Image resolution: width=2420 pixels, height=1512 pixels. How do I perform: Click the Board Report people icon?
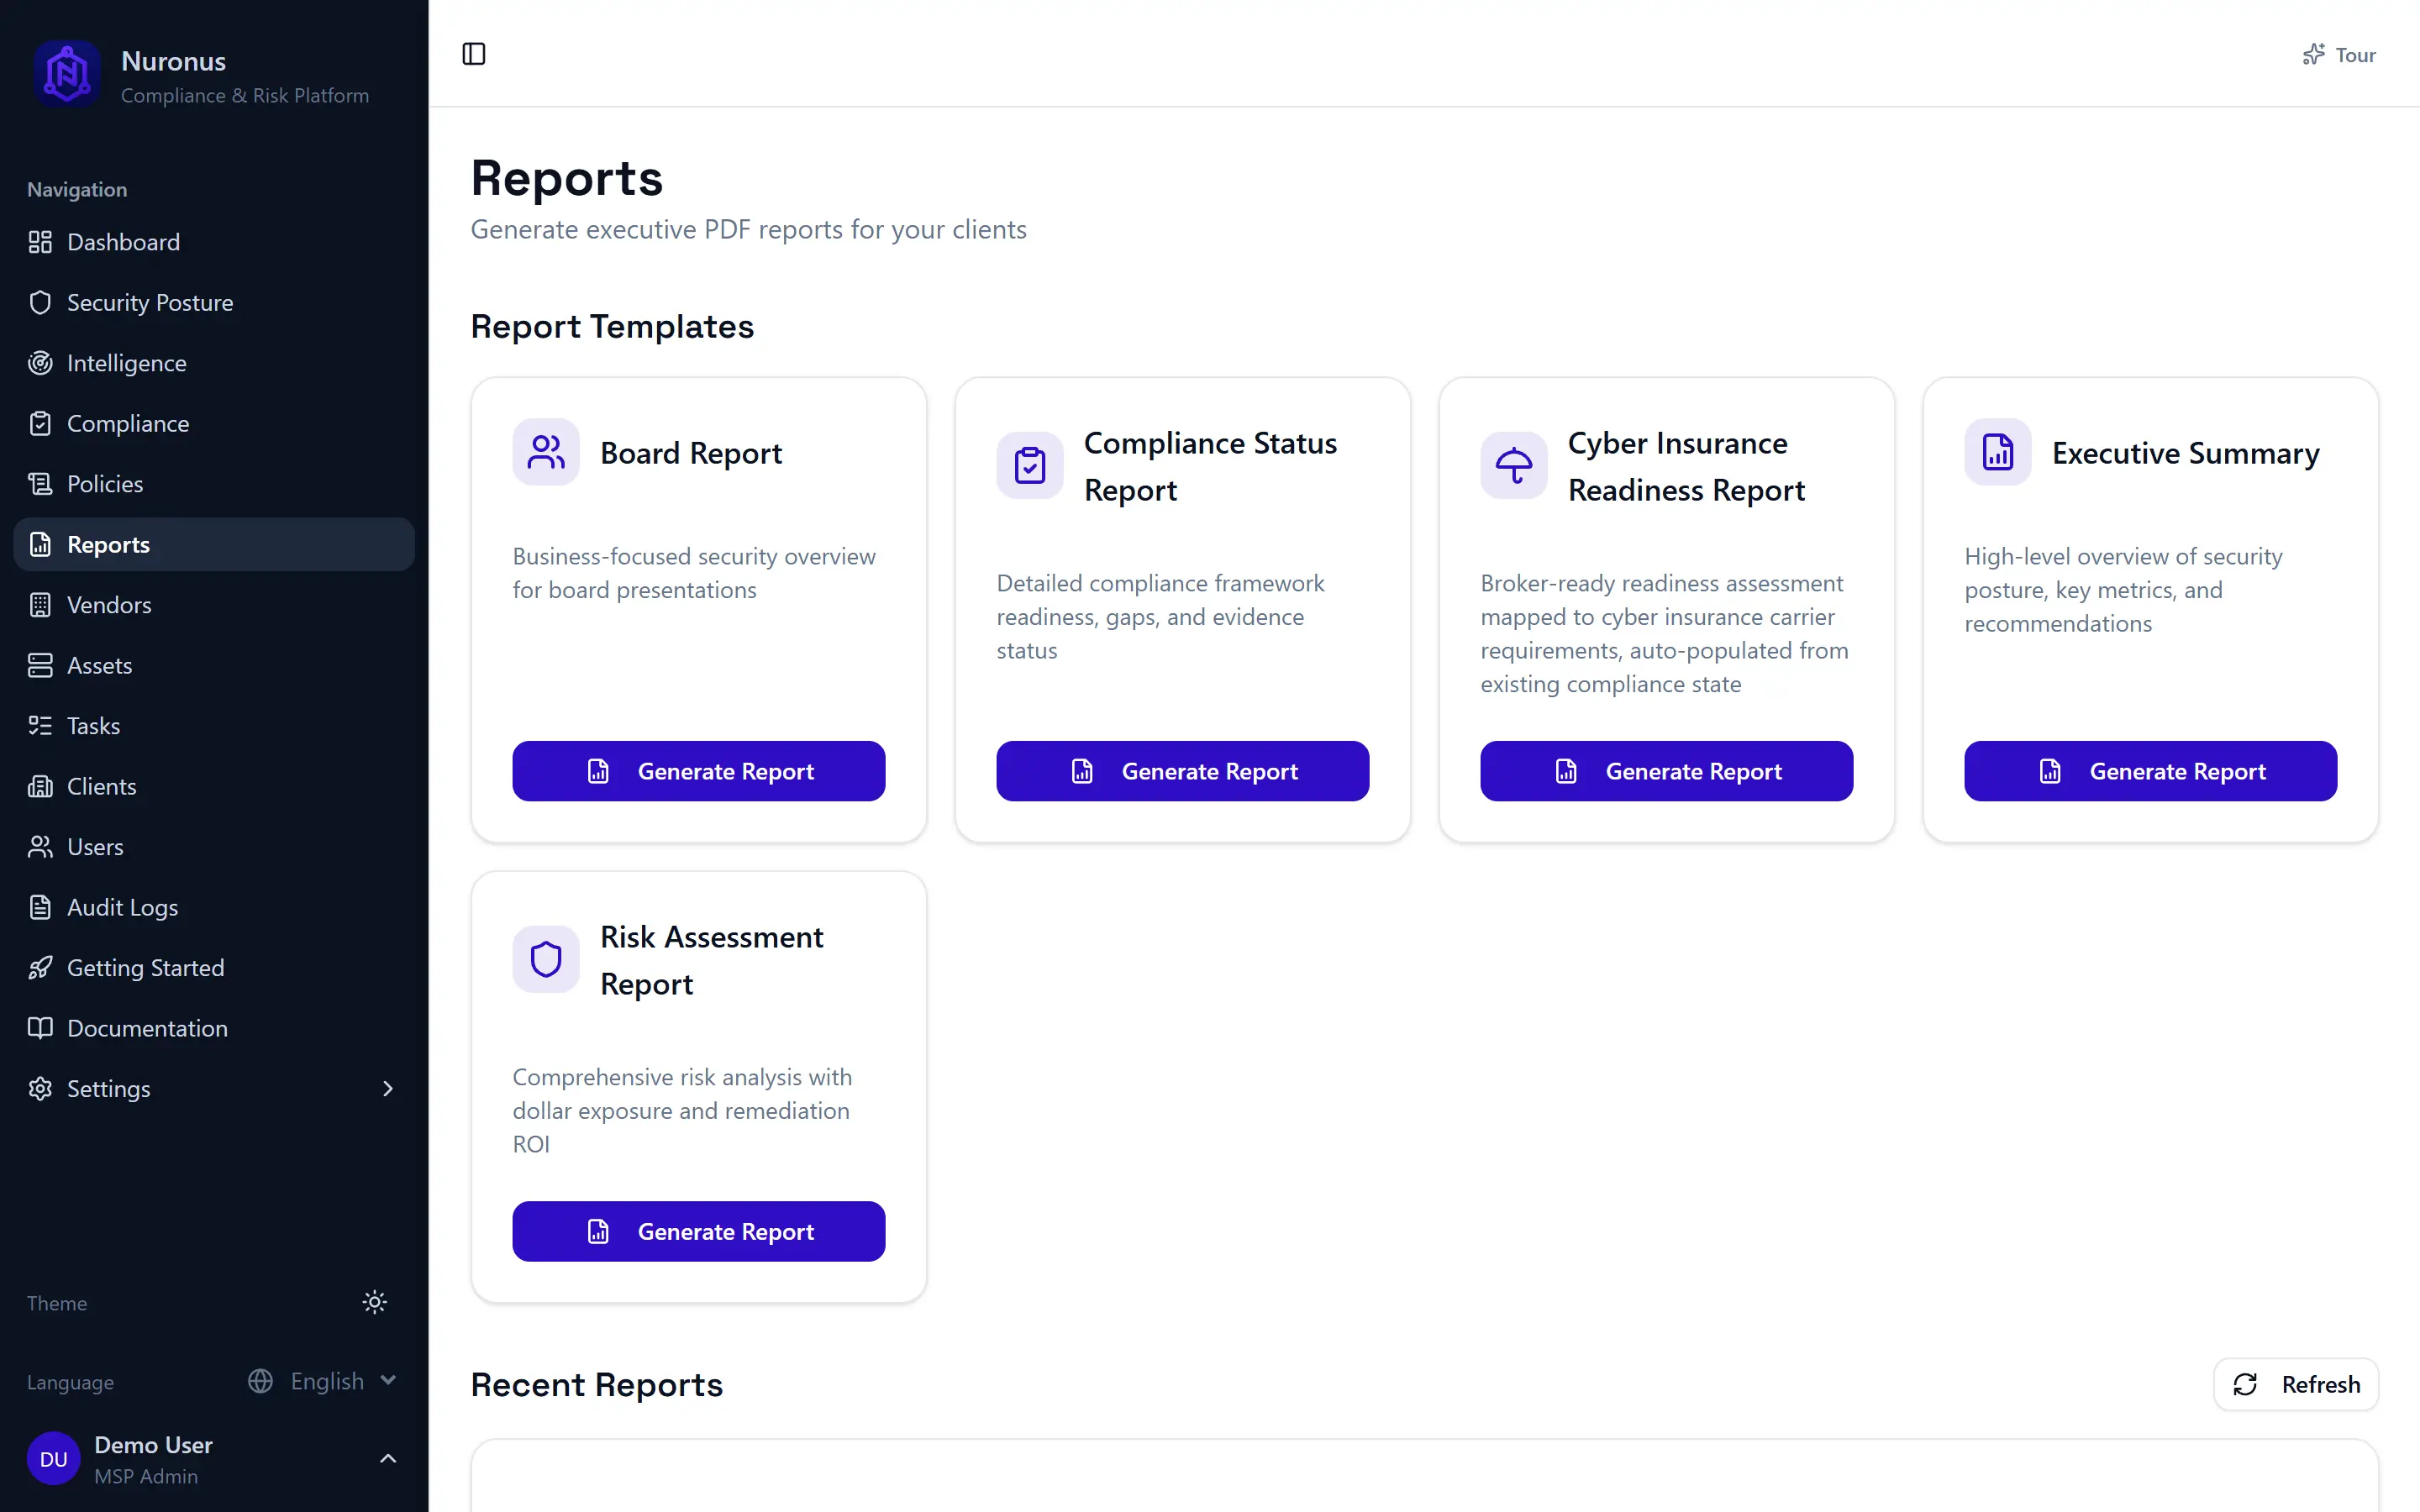(x=546, y=452)
